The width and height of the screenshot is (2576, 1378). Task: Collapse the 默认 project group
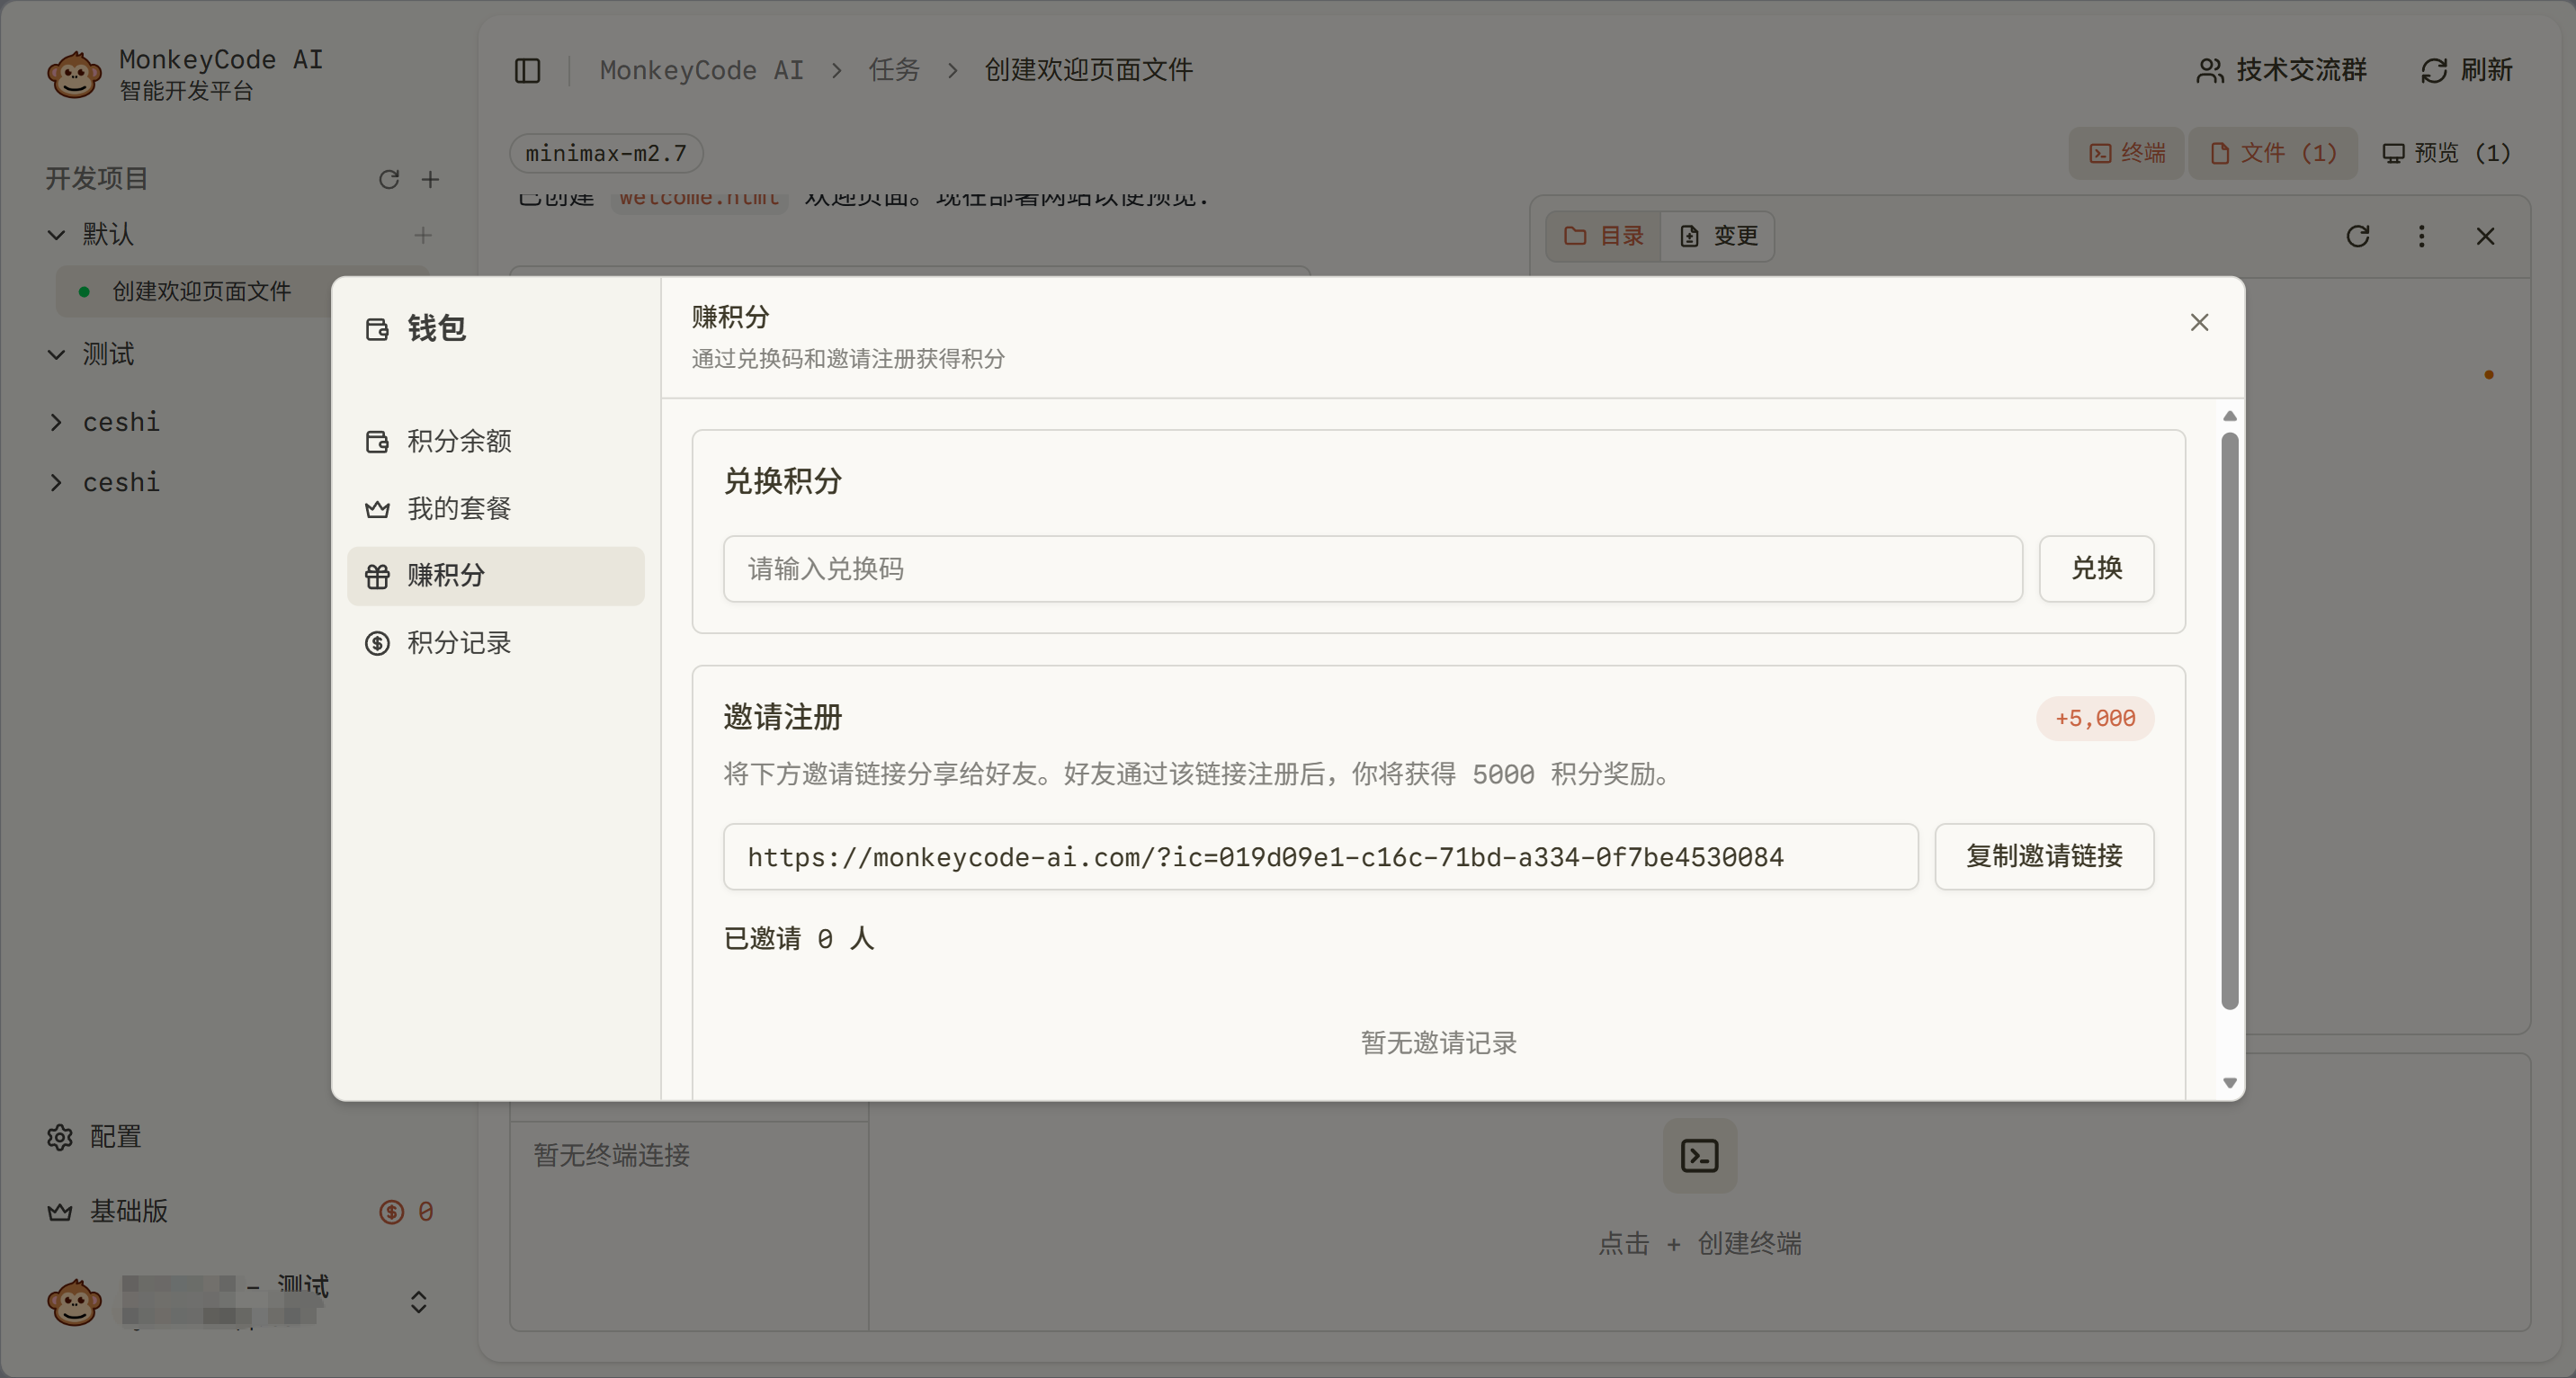click(56, 235)
